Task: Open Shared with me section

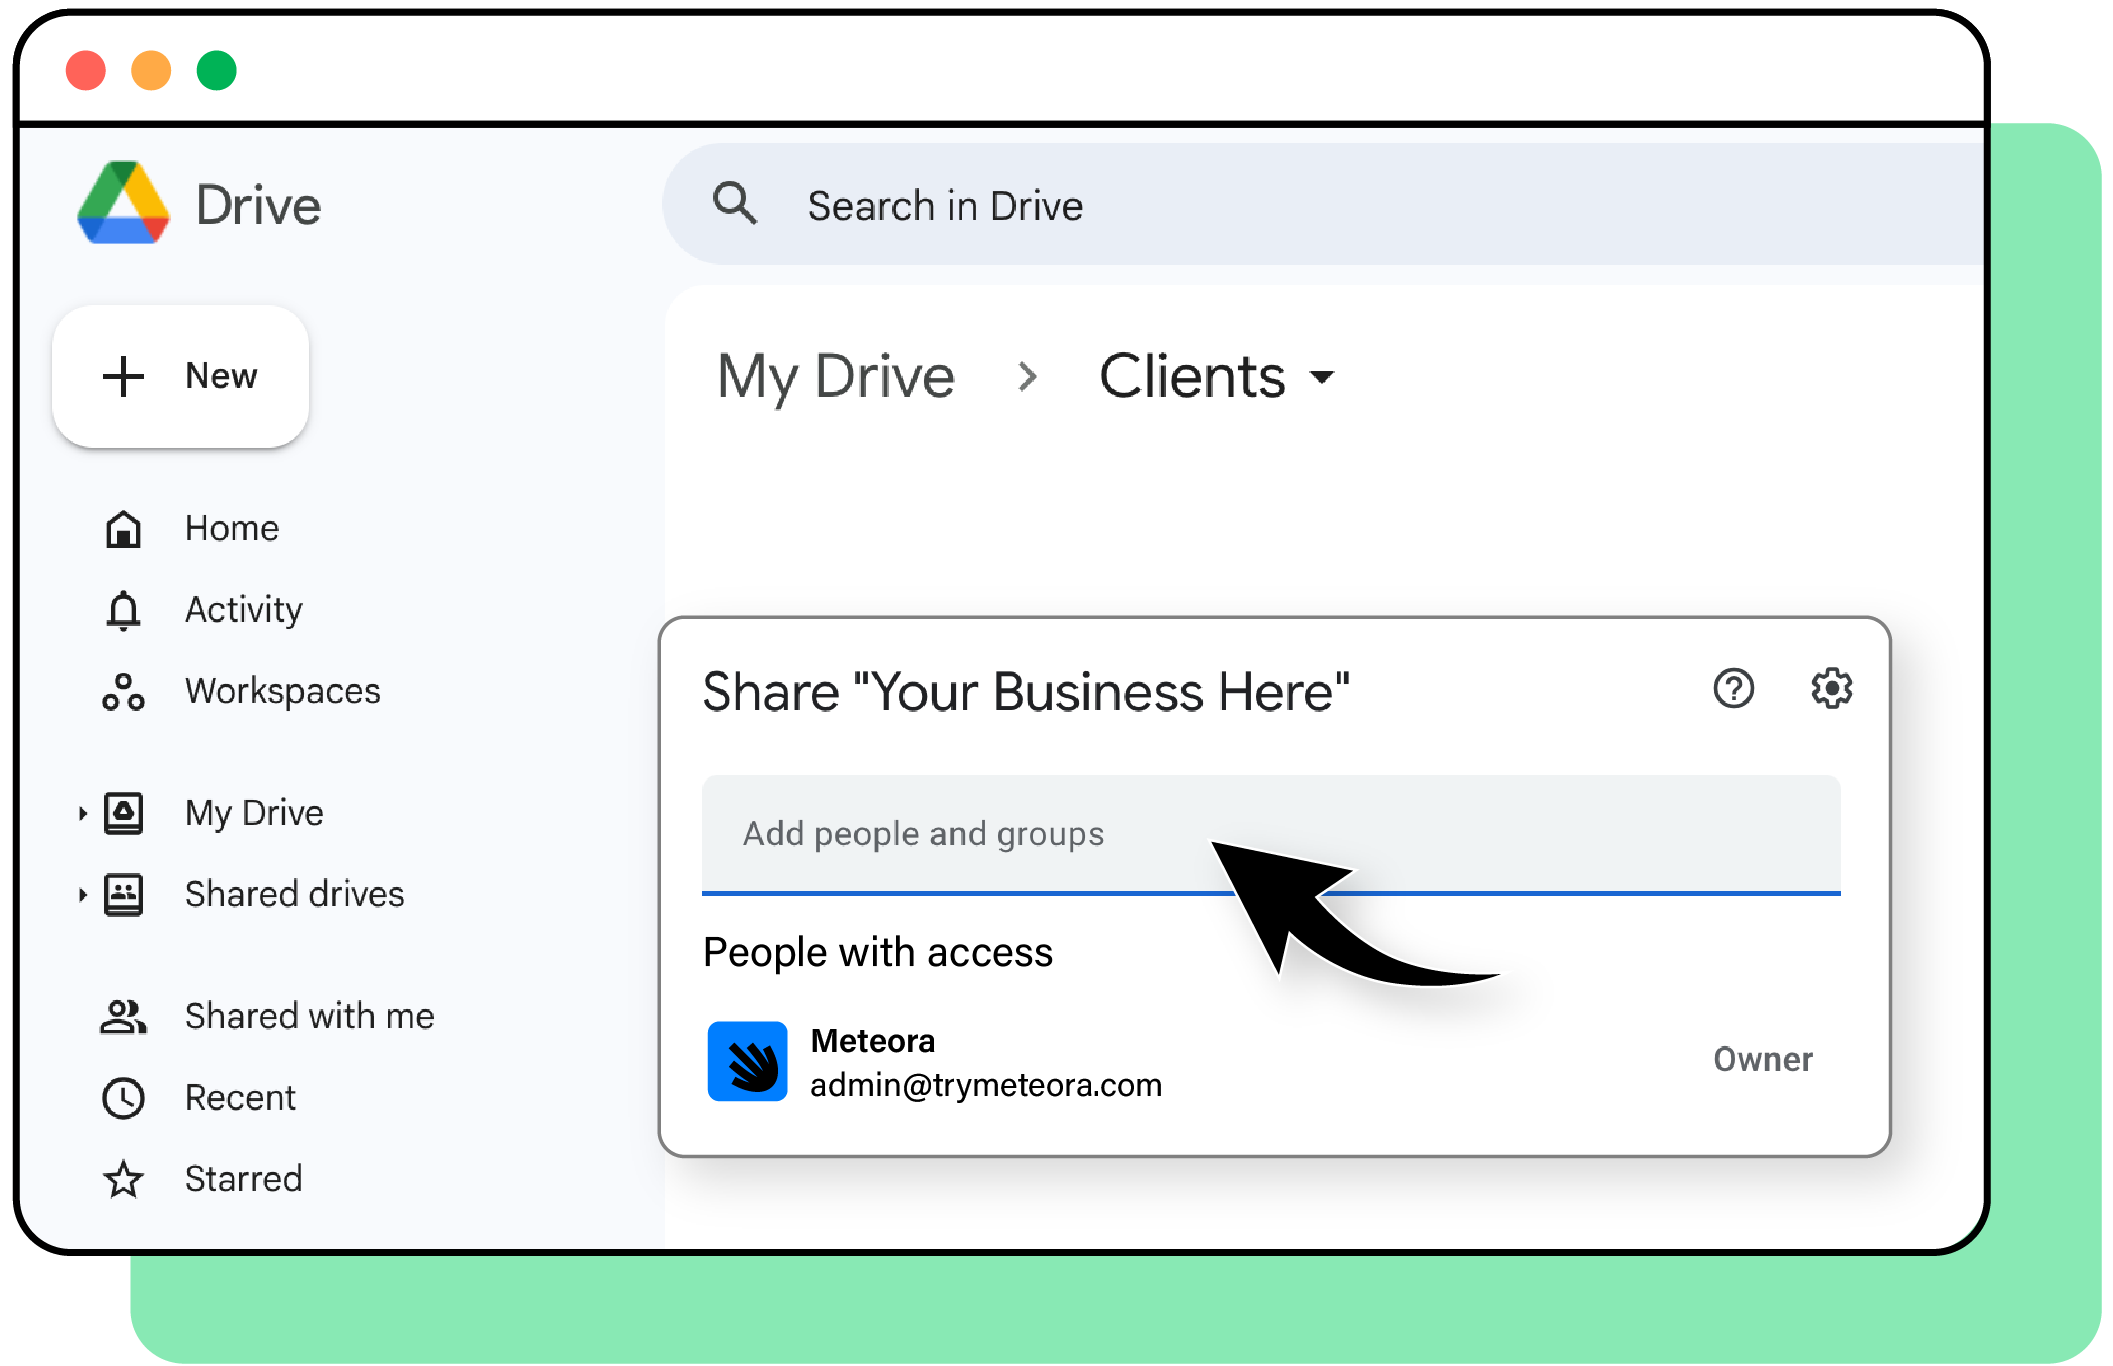Action: coord(309,1016)
